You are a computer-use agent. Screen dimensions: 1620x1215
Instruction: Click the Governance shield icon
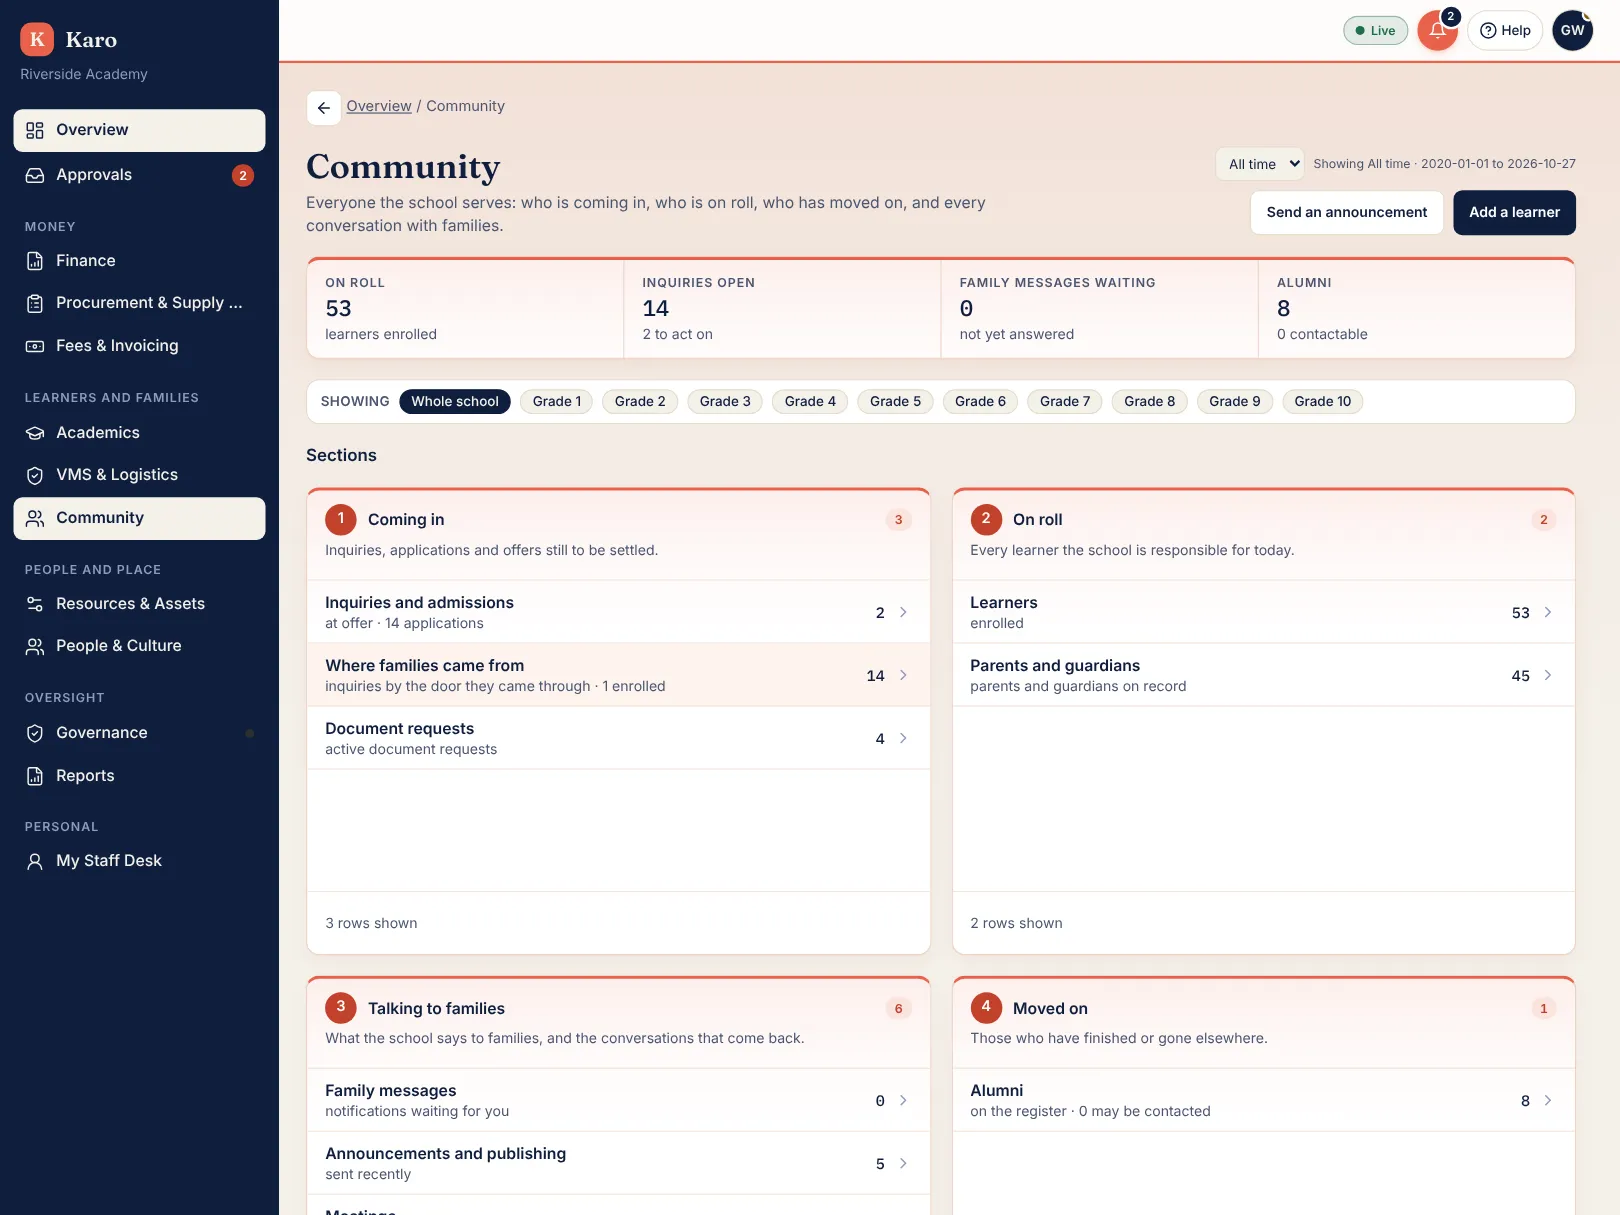pyautogui.click(x=35, y=733)
